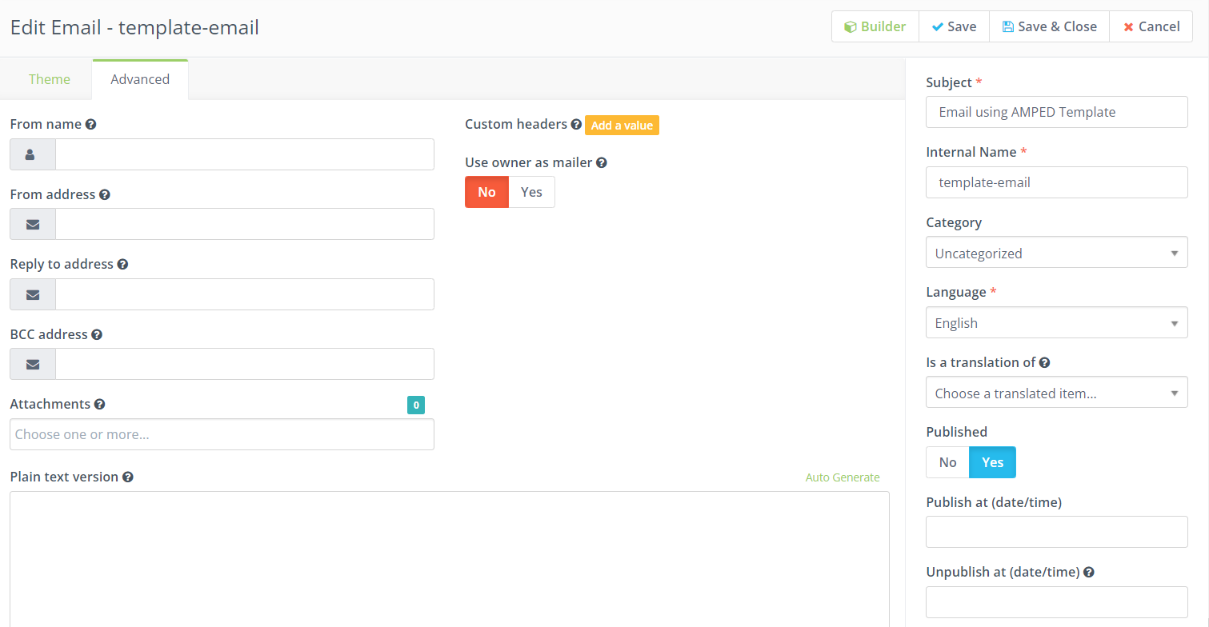Click Add a value for custom headers
Screen dimensions: 1209x627
coord(622,125)
